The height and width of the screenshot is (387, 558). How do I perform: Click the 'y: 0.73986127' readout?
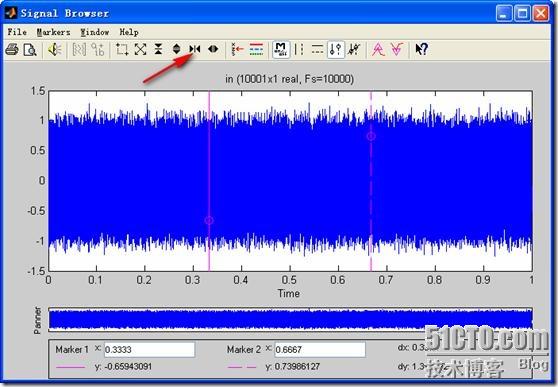(x=293, y=366)
